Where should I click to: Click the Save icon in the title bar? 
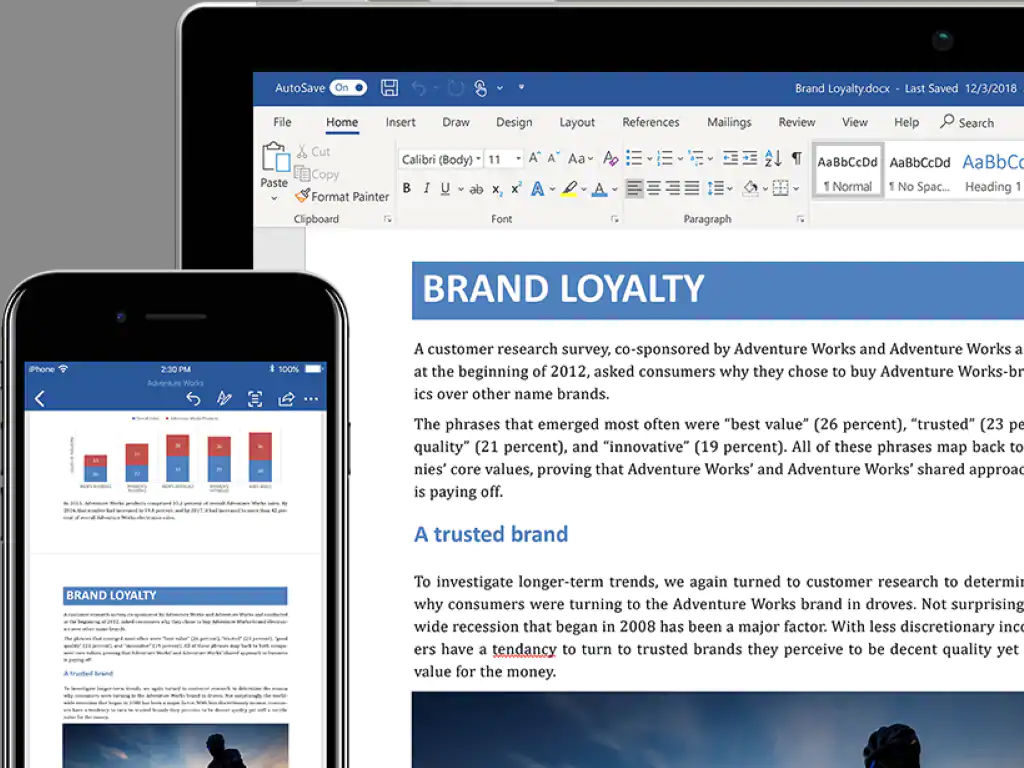[x=389, y=88]
